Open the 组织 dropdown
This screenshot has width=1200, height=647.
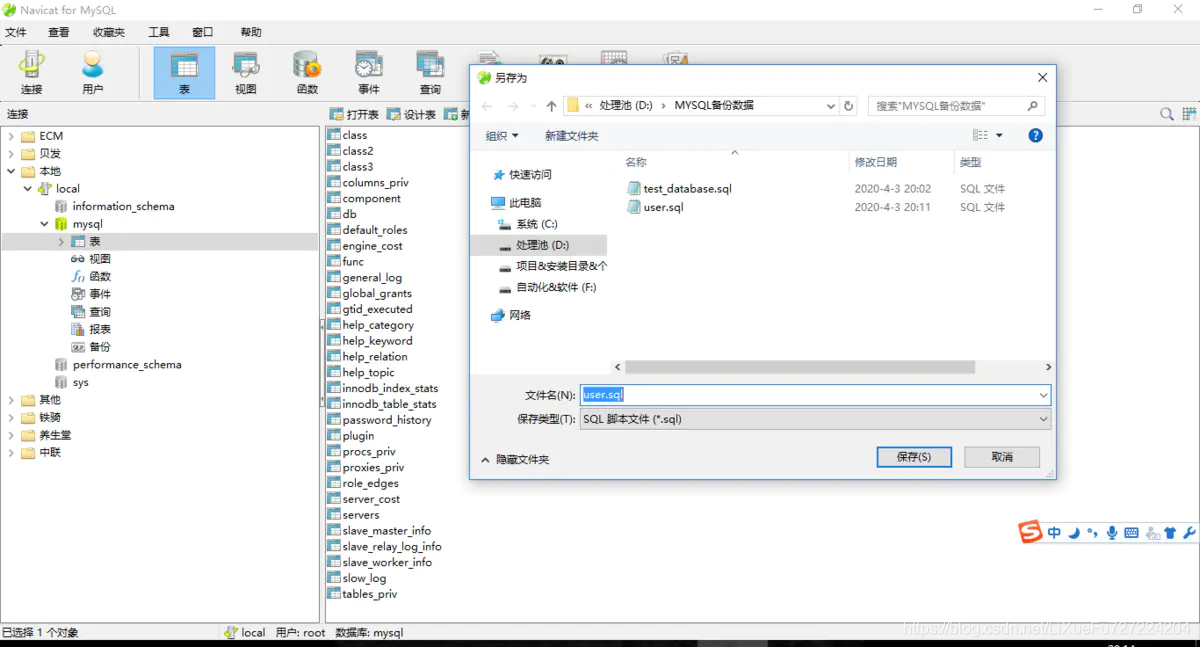pos(502,136)
